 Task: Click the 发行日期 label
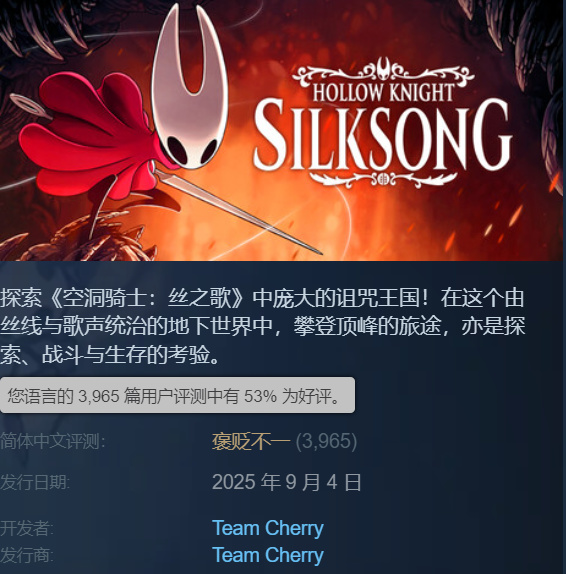click(35, 482)
